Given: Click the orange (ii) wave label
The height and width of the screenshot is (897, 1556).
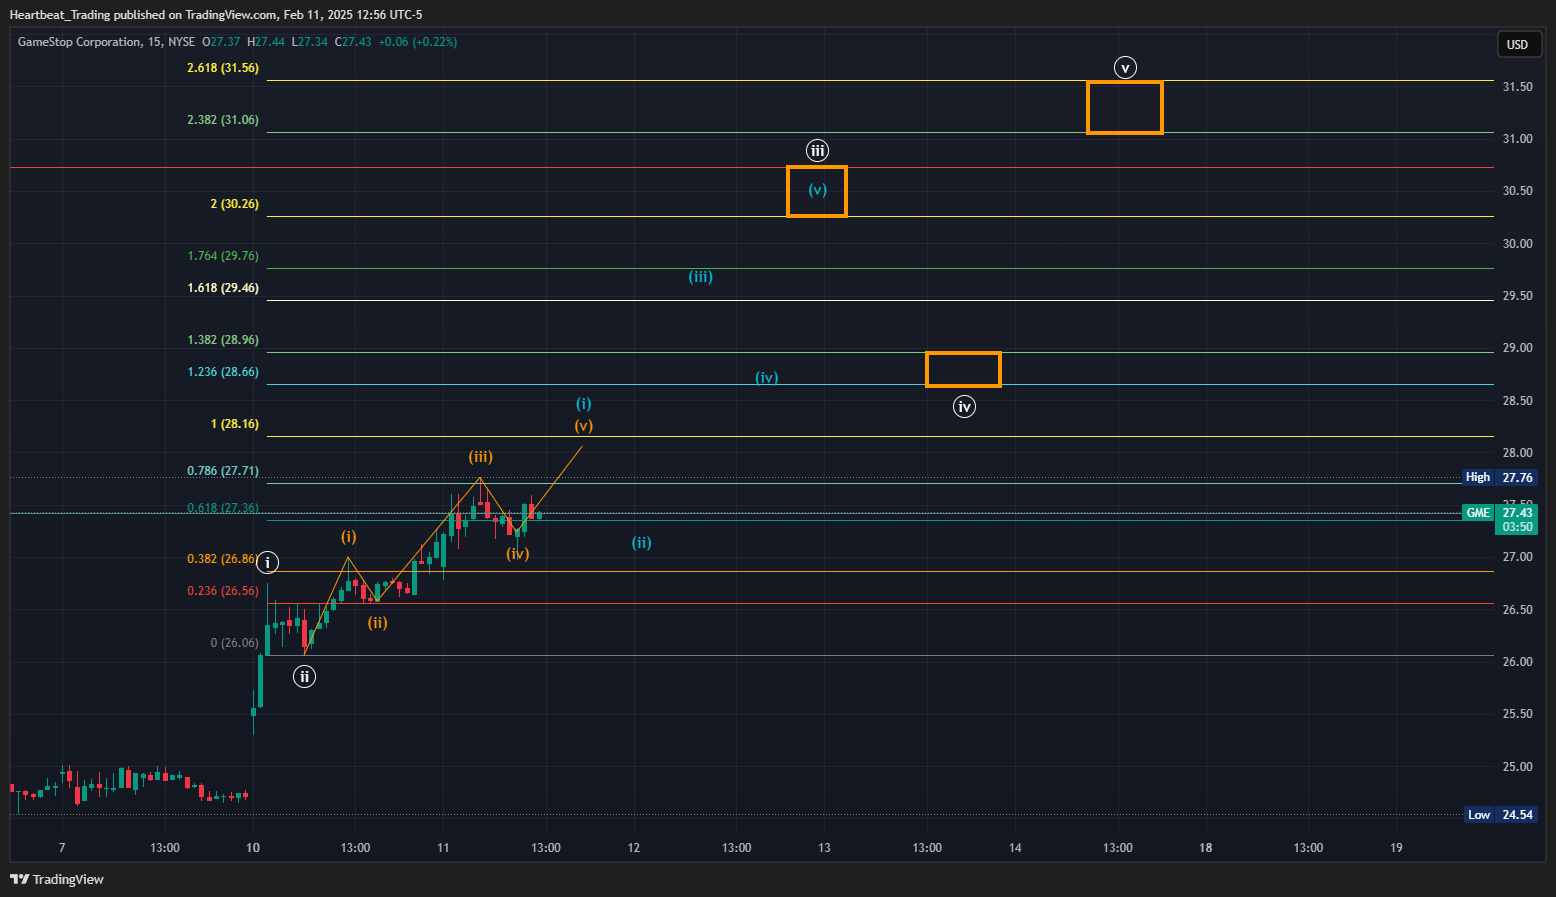Looking at the screenshot, I should 377,623.
